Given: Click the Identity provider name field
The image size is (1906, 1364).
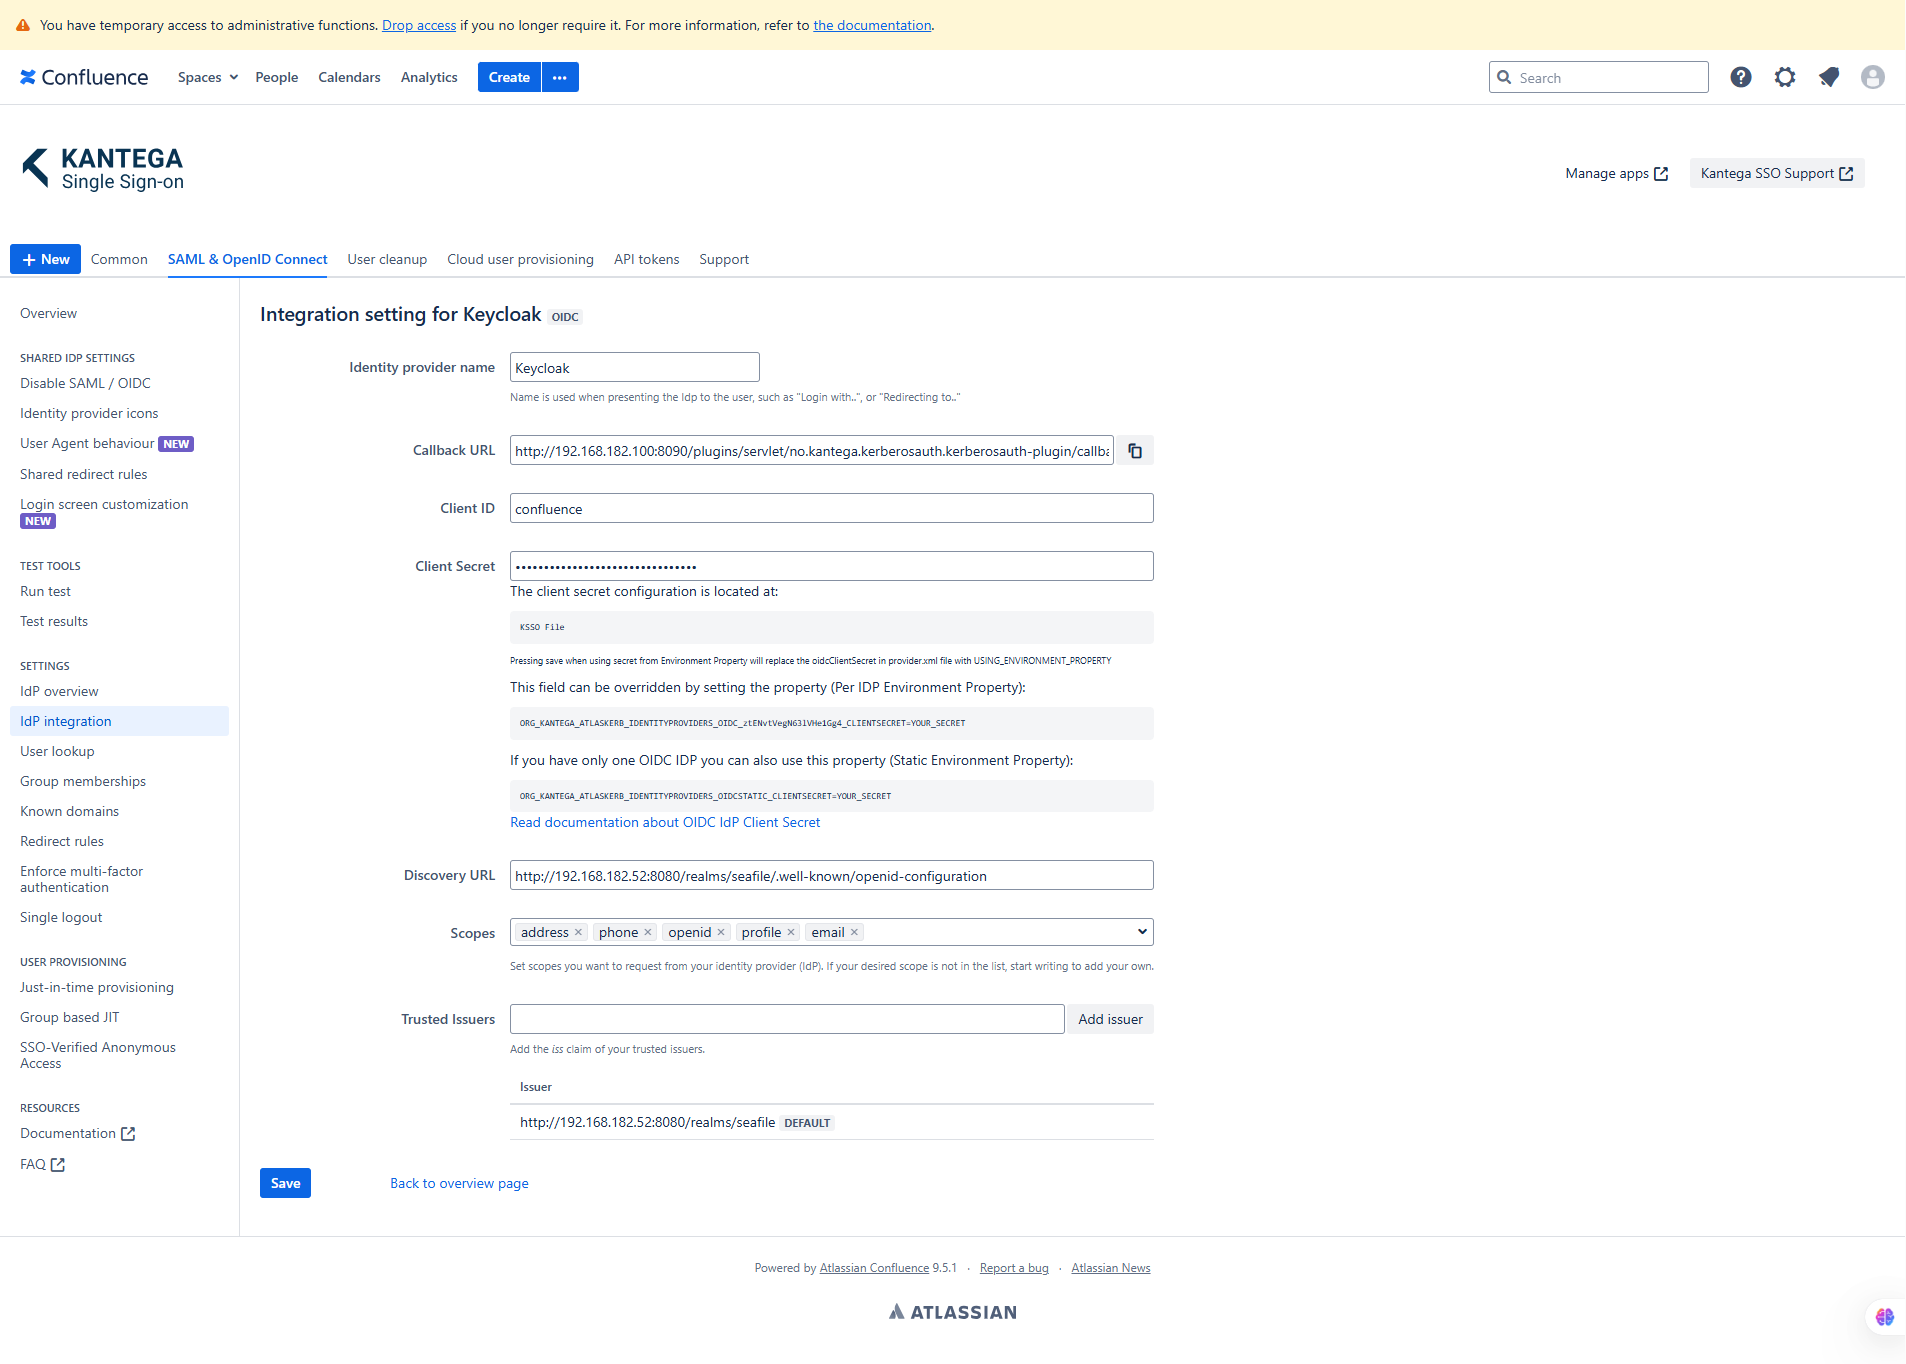Looking at the screenshot, I should coord(635,367).
